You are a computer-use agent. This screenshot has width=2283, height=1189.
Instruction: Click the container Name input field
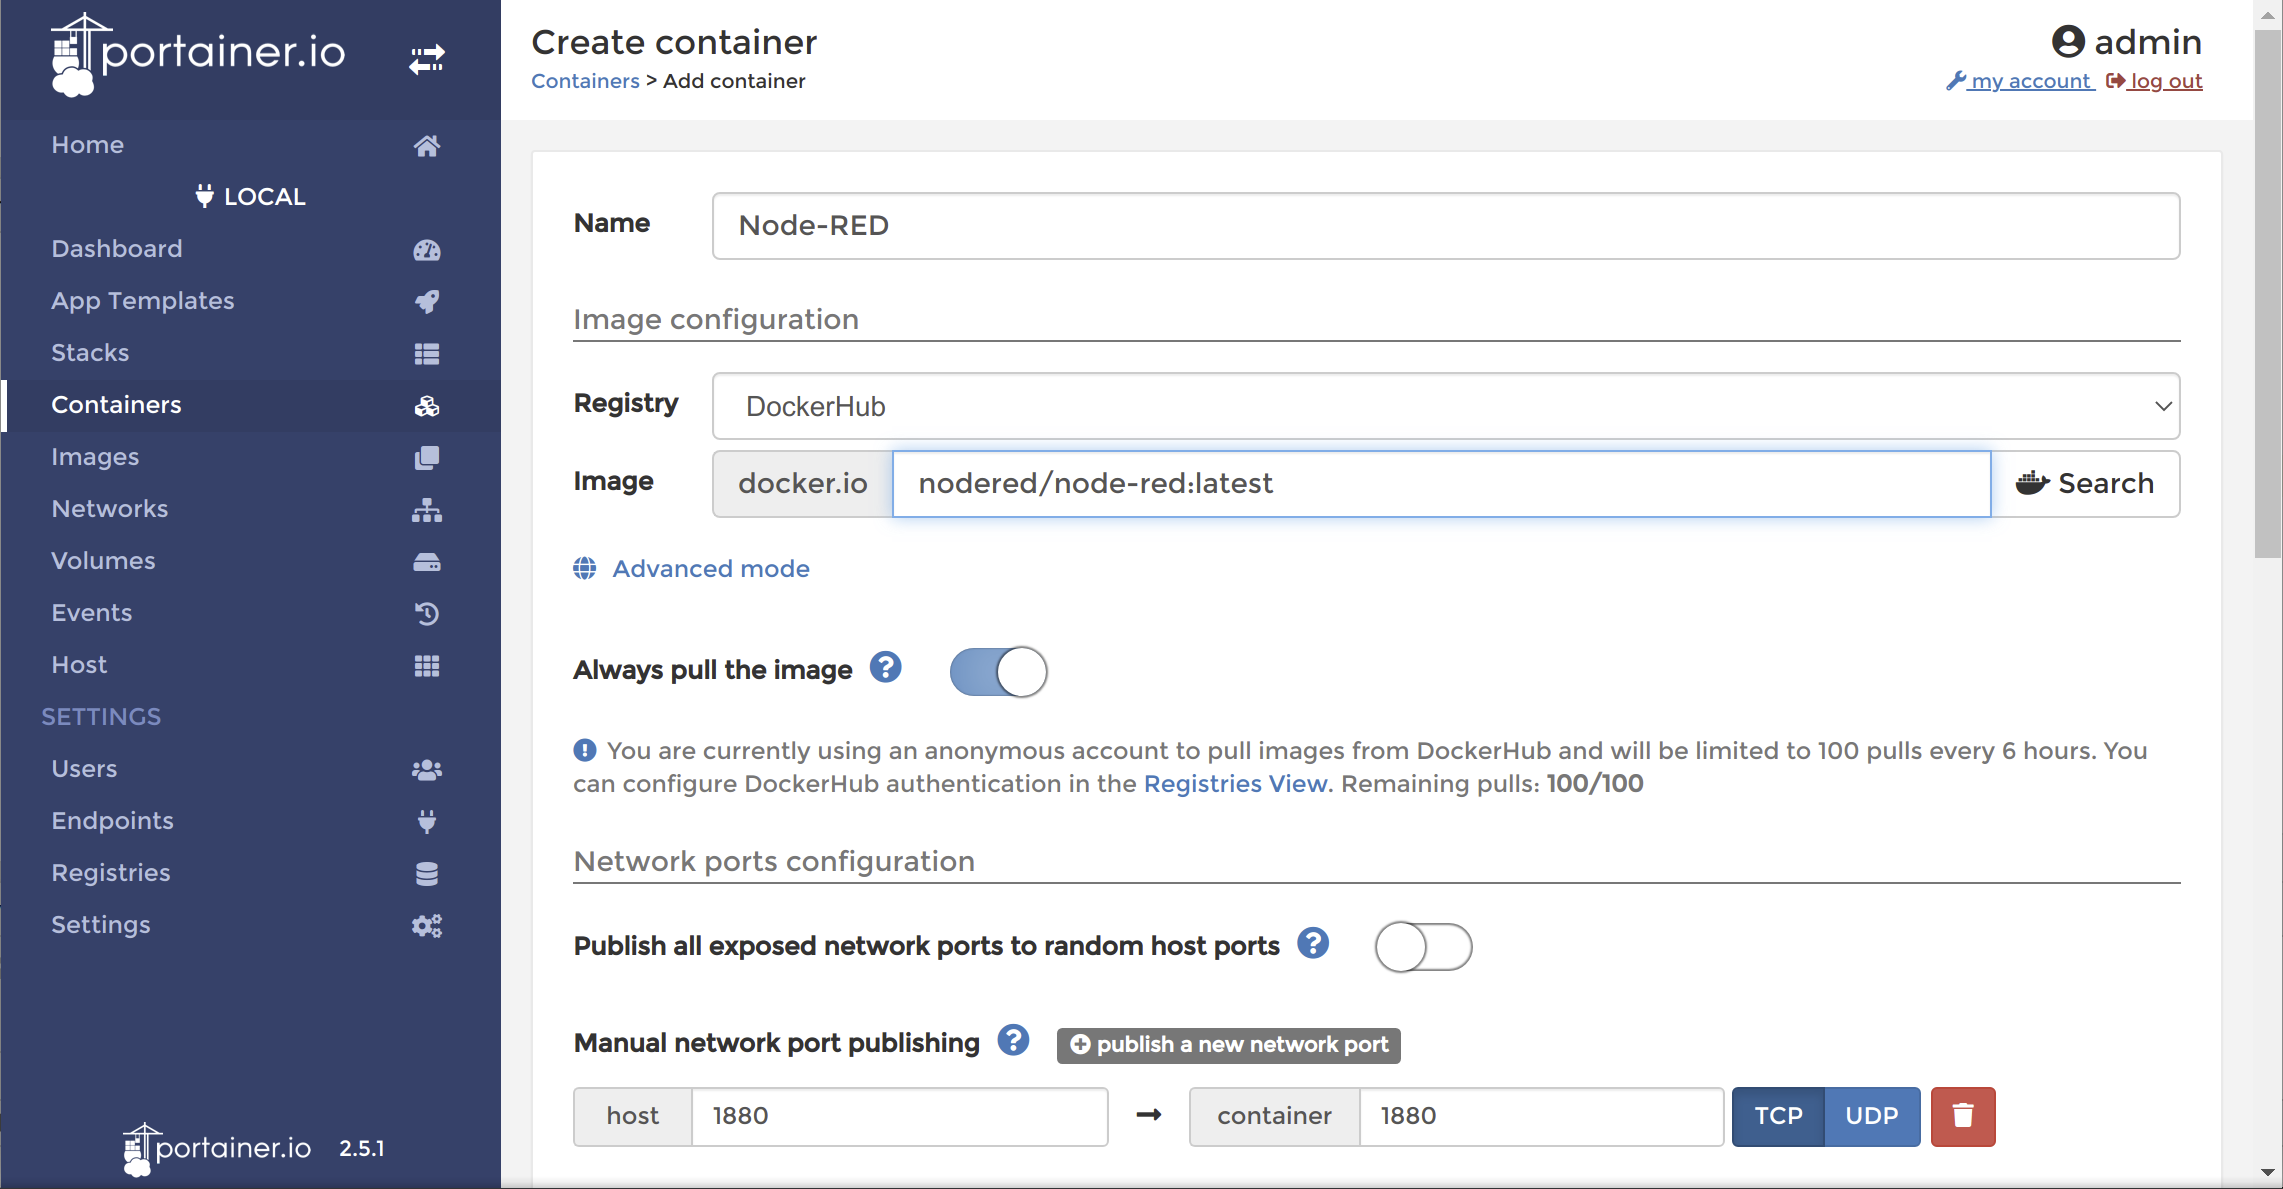coord(1445,226)
